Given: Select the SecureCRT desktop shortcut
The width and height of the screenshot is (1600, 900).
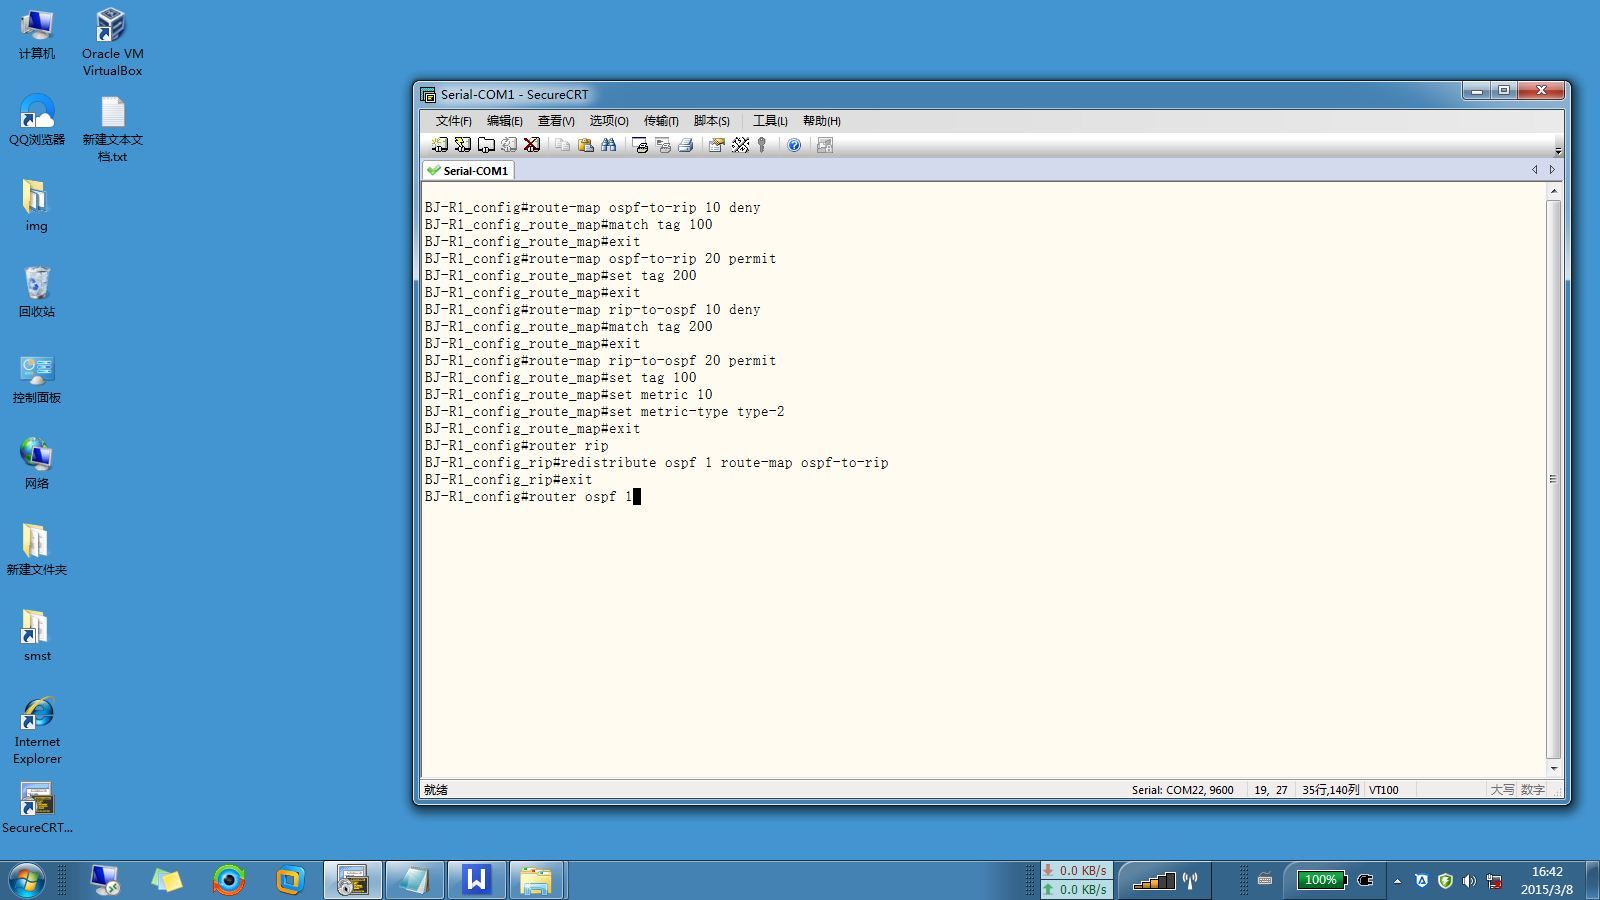Looking at the screenshot, I should (37, 807).
